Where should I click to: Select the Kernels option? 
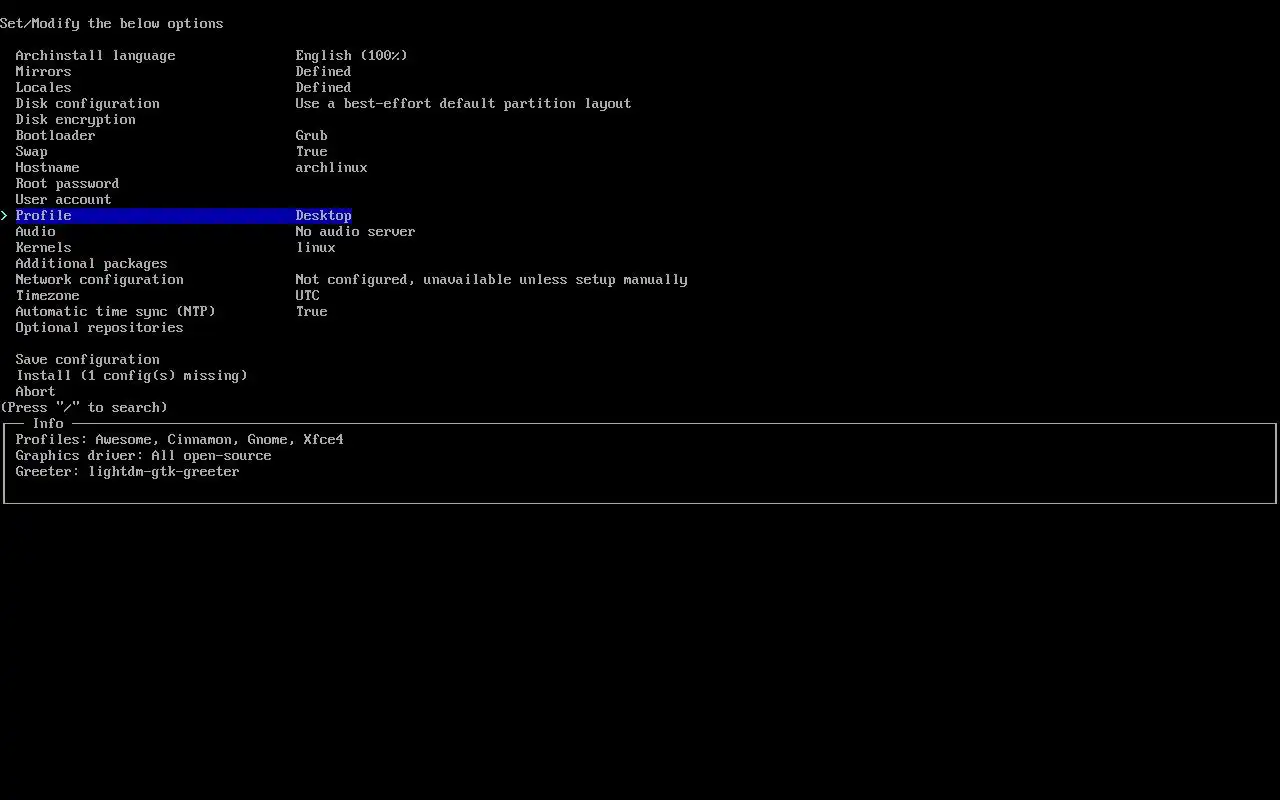(43, 247)
